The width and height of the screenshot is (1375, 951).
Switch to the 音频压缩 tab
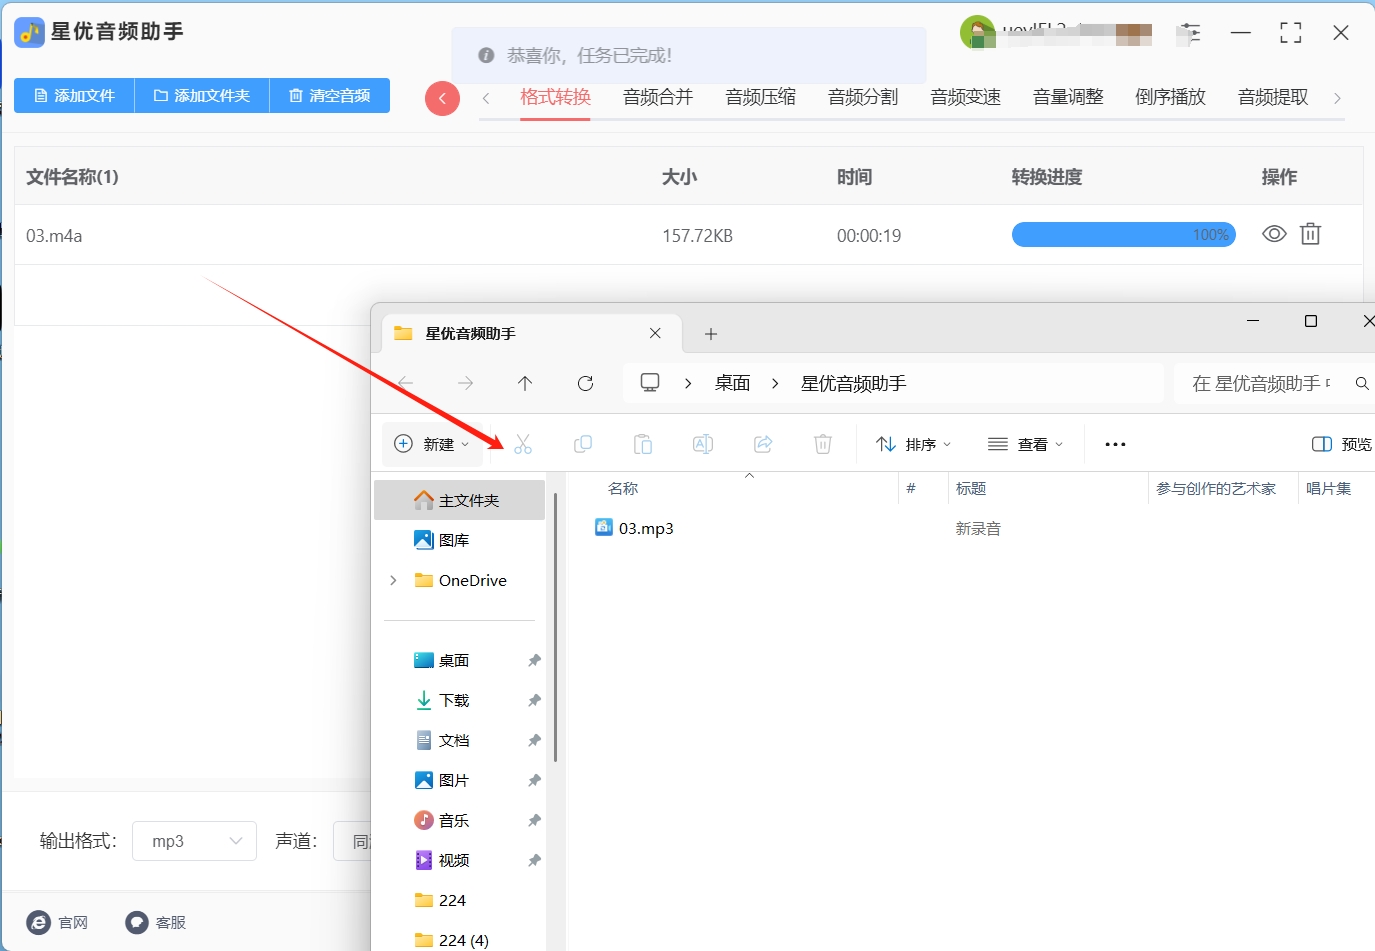tap(761, 97)
